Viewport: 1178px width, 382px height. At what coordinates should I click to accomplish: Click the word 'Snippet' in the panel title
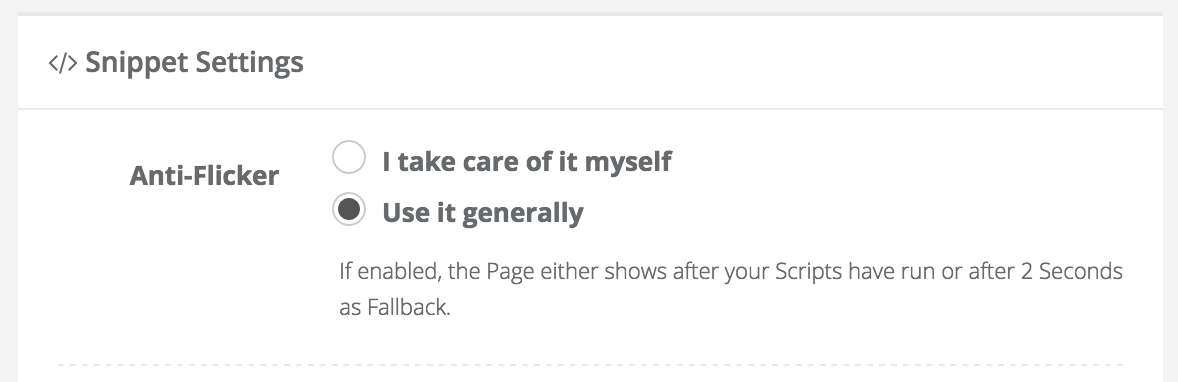point(136,63)
